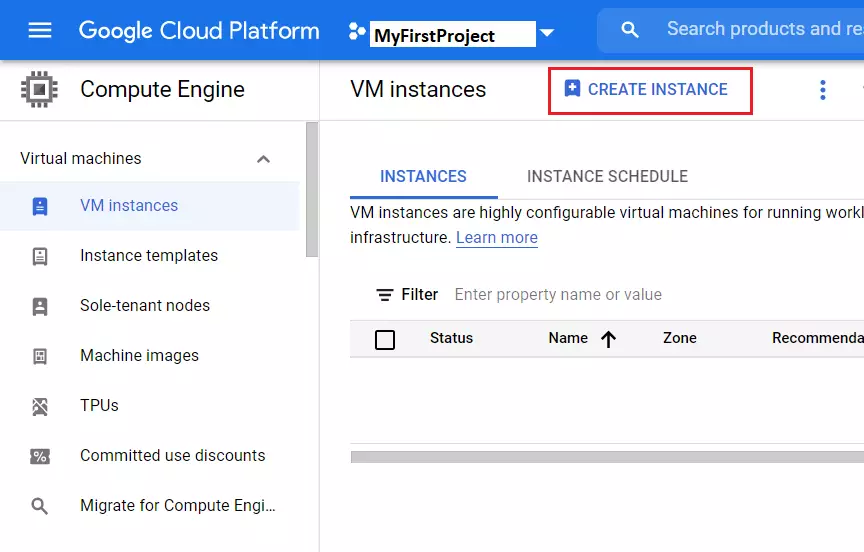The image size is (864, 552).
Task: Click the plus icon in Create Instance
Action: click(572, 88)
